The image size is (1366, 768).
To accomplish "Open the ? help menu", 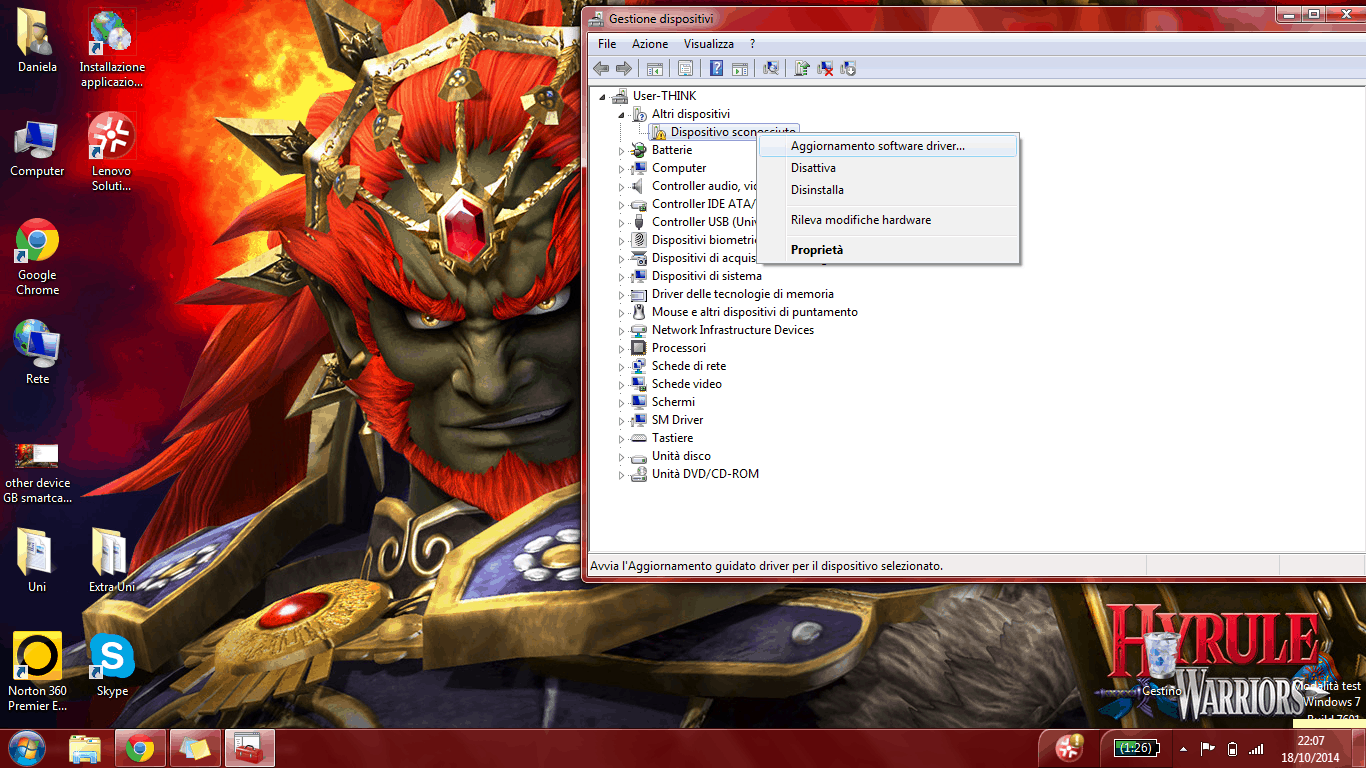I will [752, 44].
